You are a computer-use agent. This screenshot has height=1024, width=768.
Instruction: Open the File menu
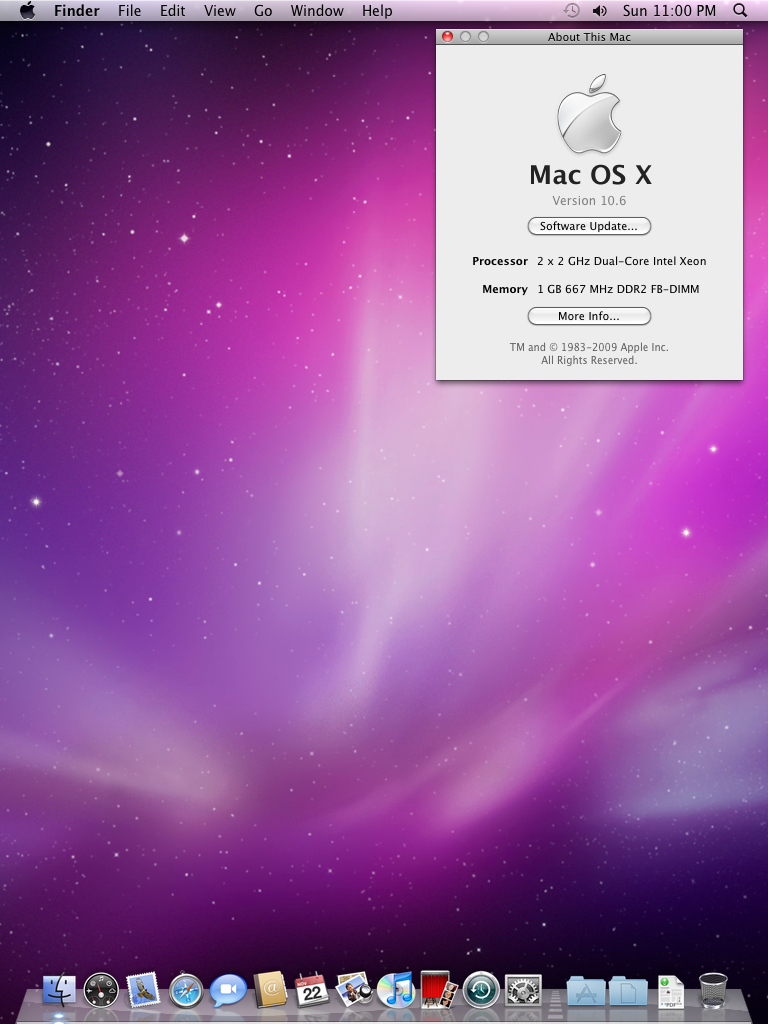(x=129, y=10)
